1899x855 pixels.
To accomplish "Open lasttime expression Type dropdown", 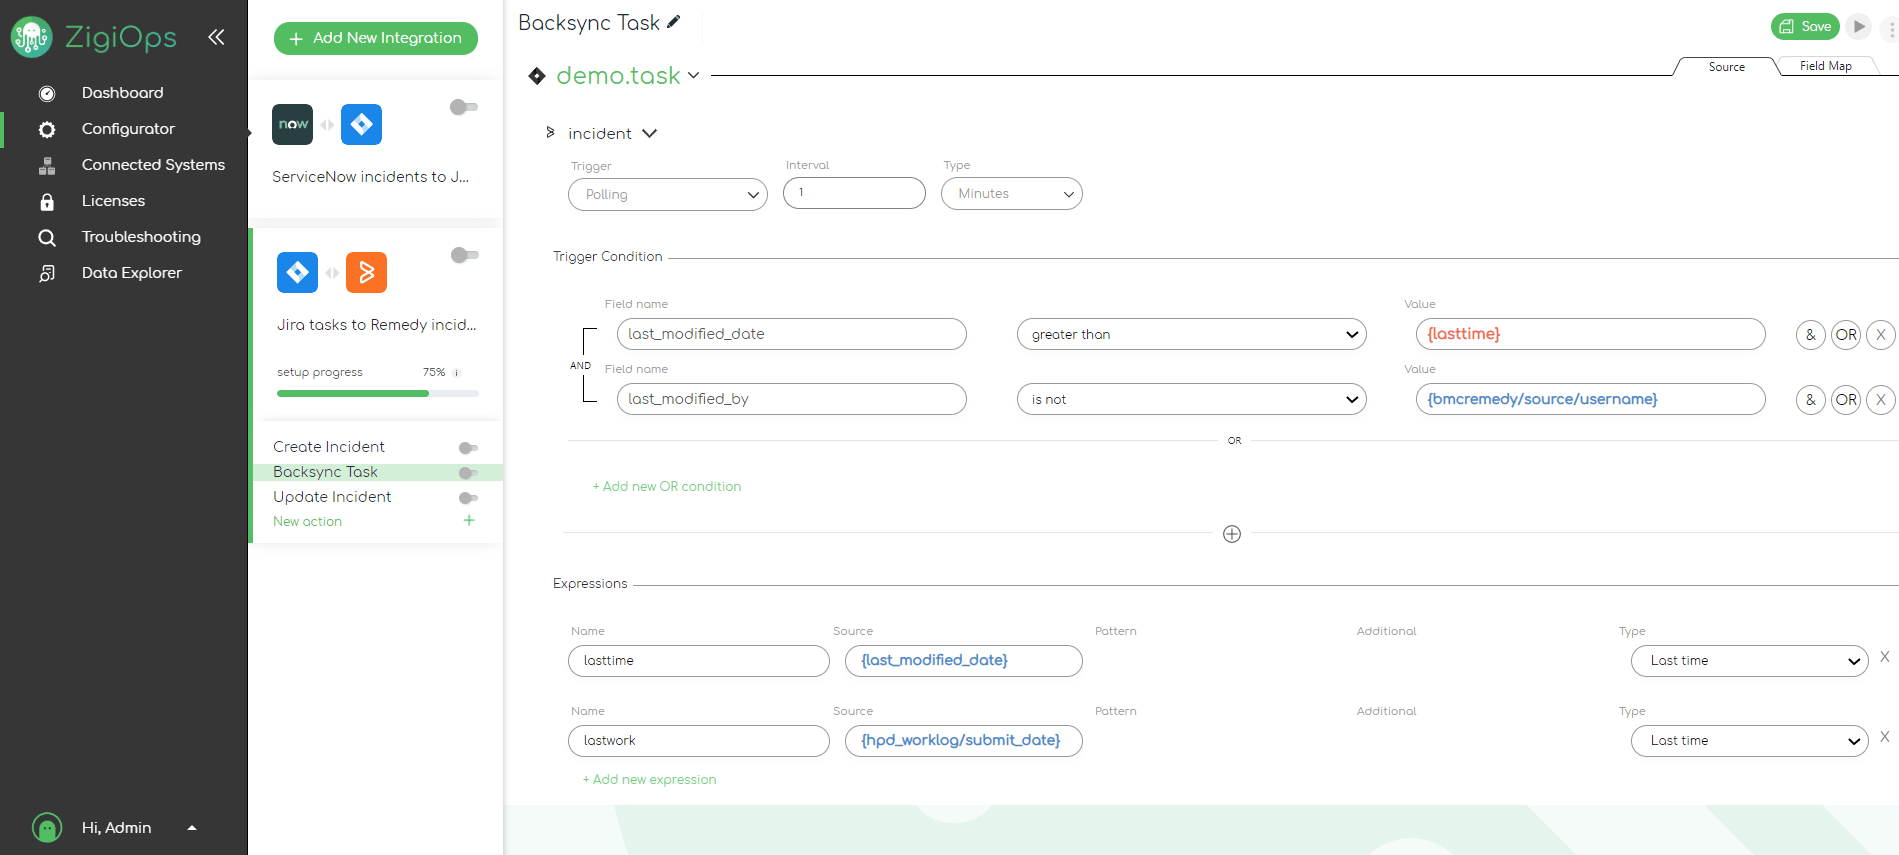I will (1750, 661).
